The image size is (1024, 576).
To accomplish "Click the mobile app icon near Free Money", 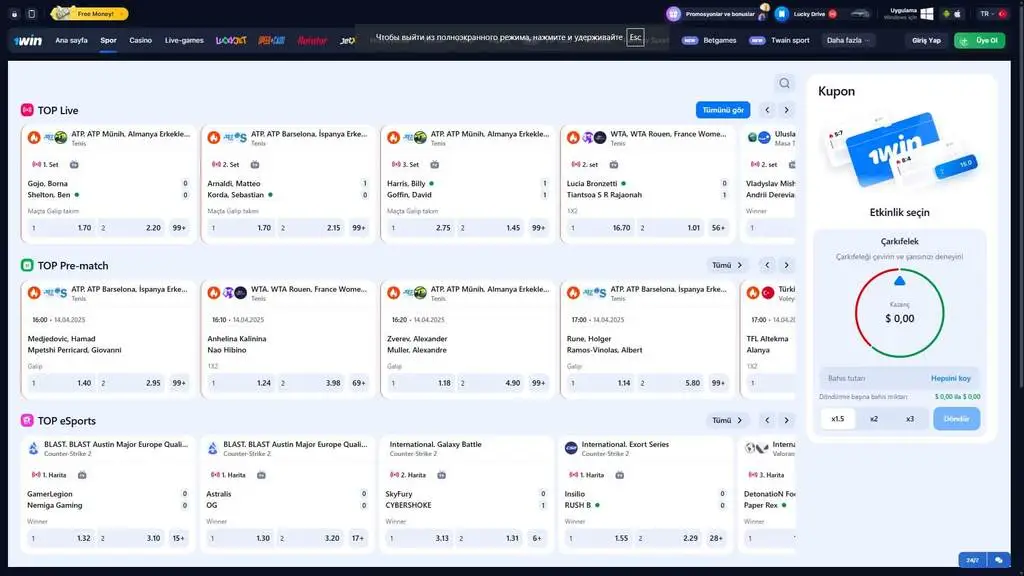I will (x=31, y=14).
